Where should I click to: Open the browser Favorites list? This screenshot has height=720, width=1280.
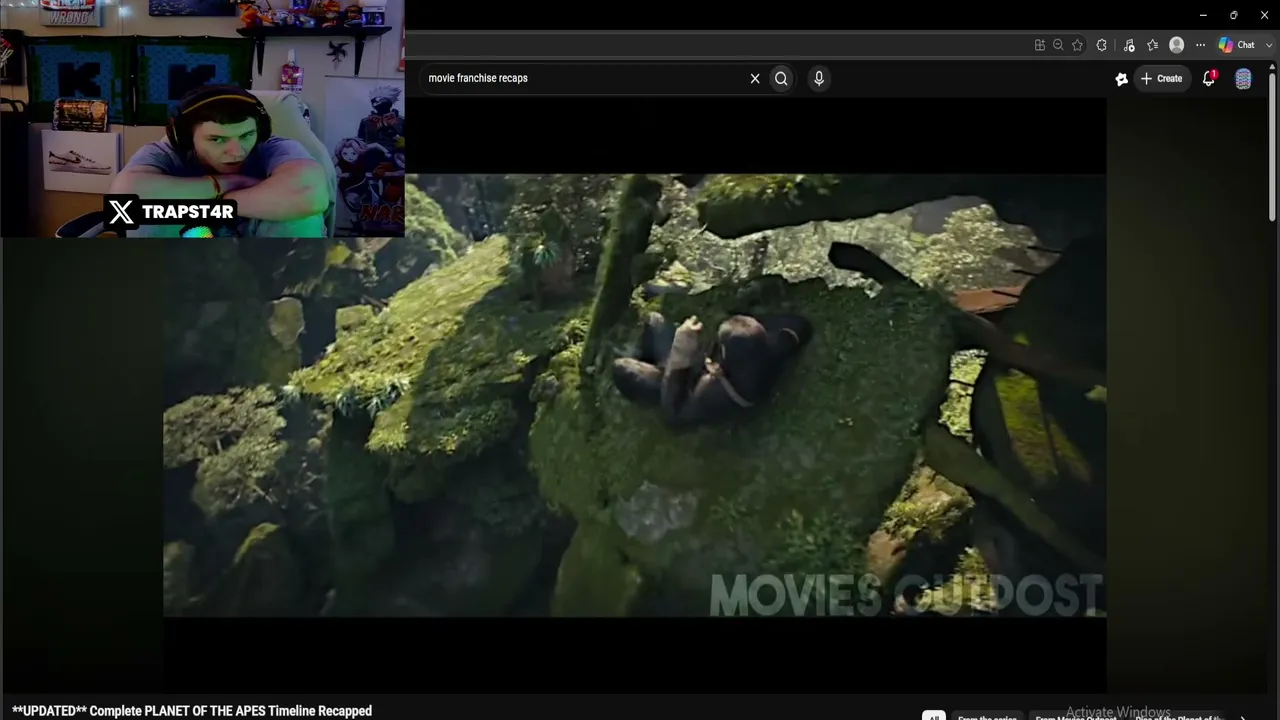(1153, 45)
